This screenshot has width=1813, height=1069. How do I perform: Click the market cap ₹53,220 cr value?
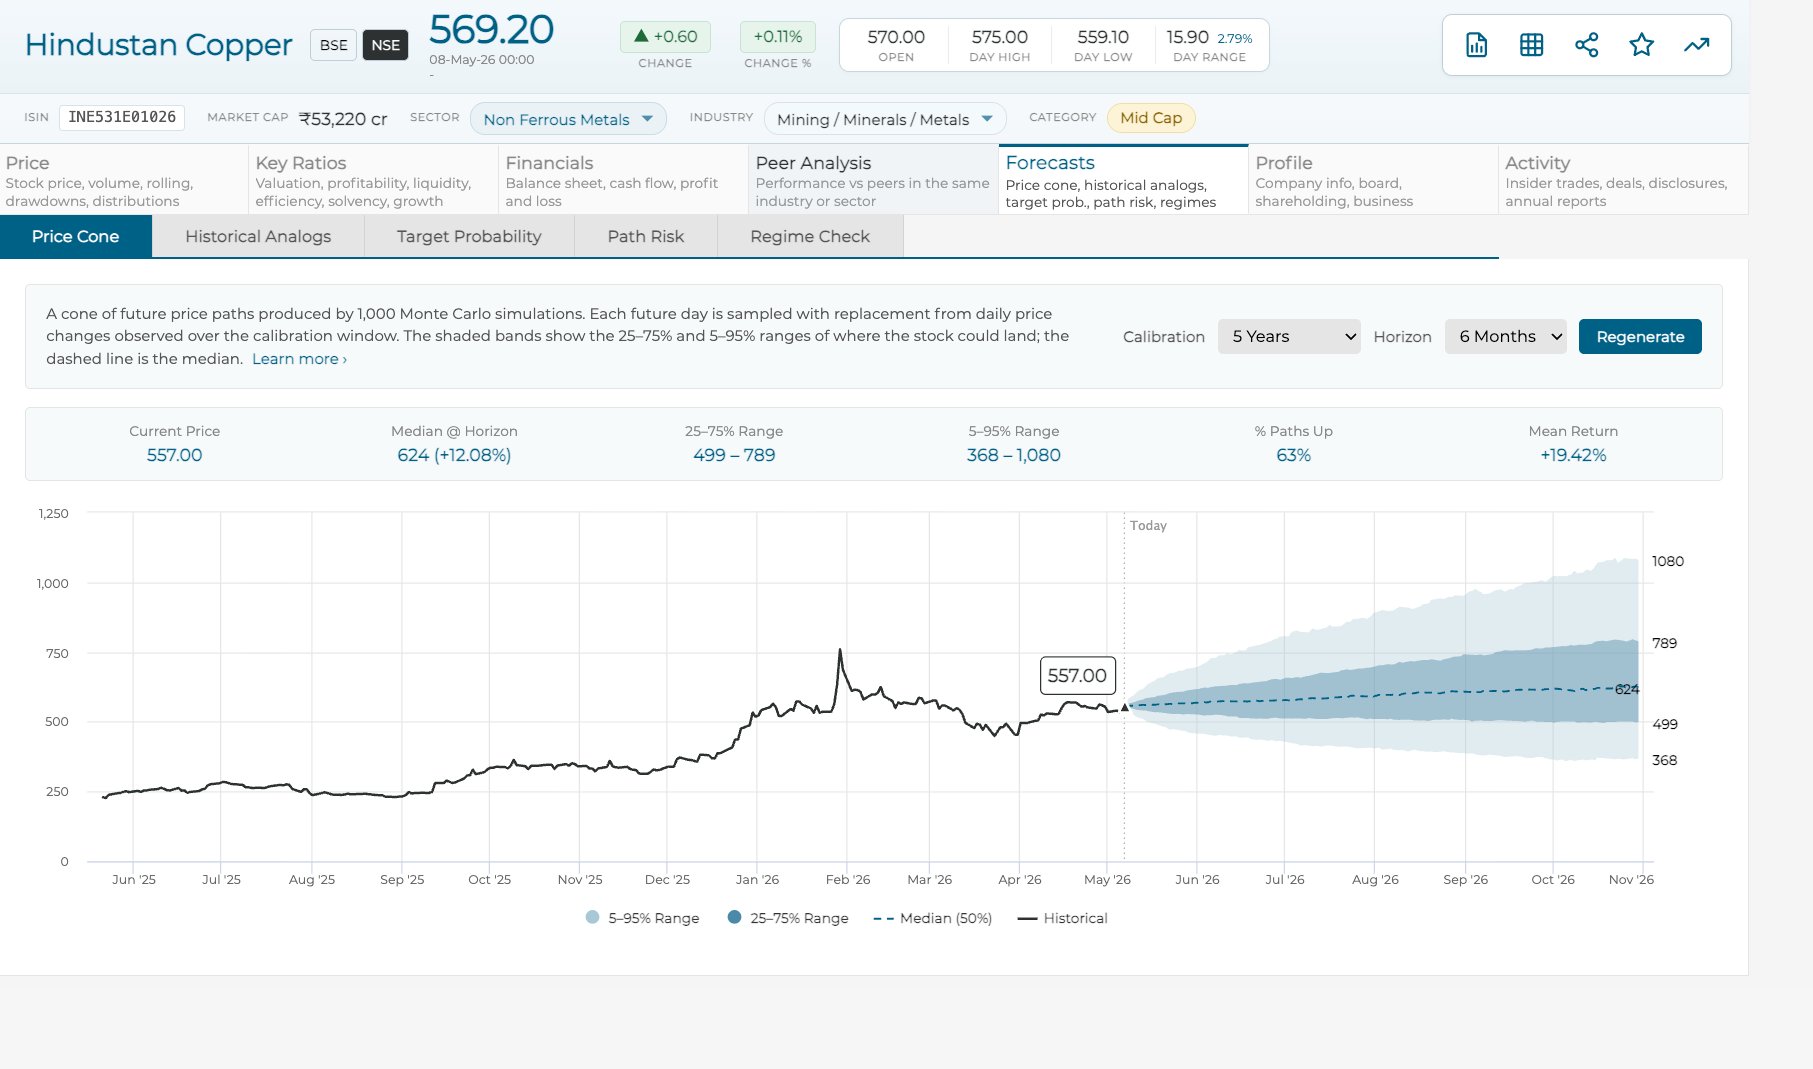pos(343,119)
